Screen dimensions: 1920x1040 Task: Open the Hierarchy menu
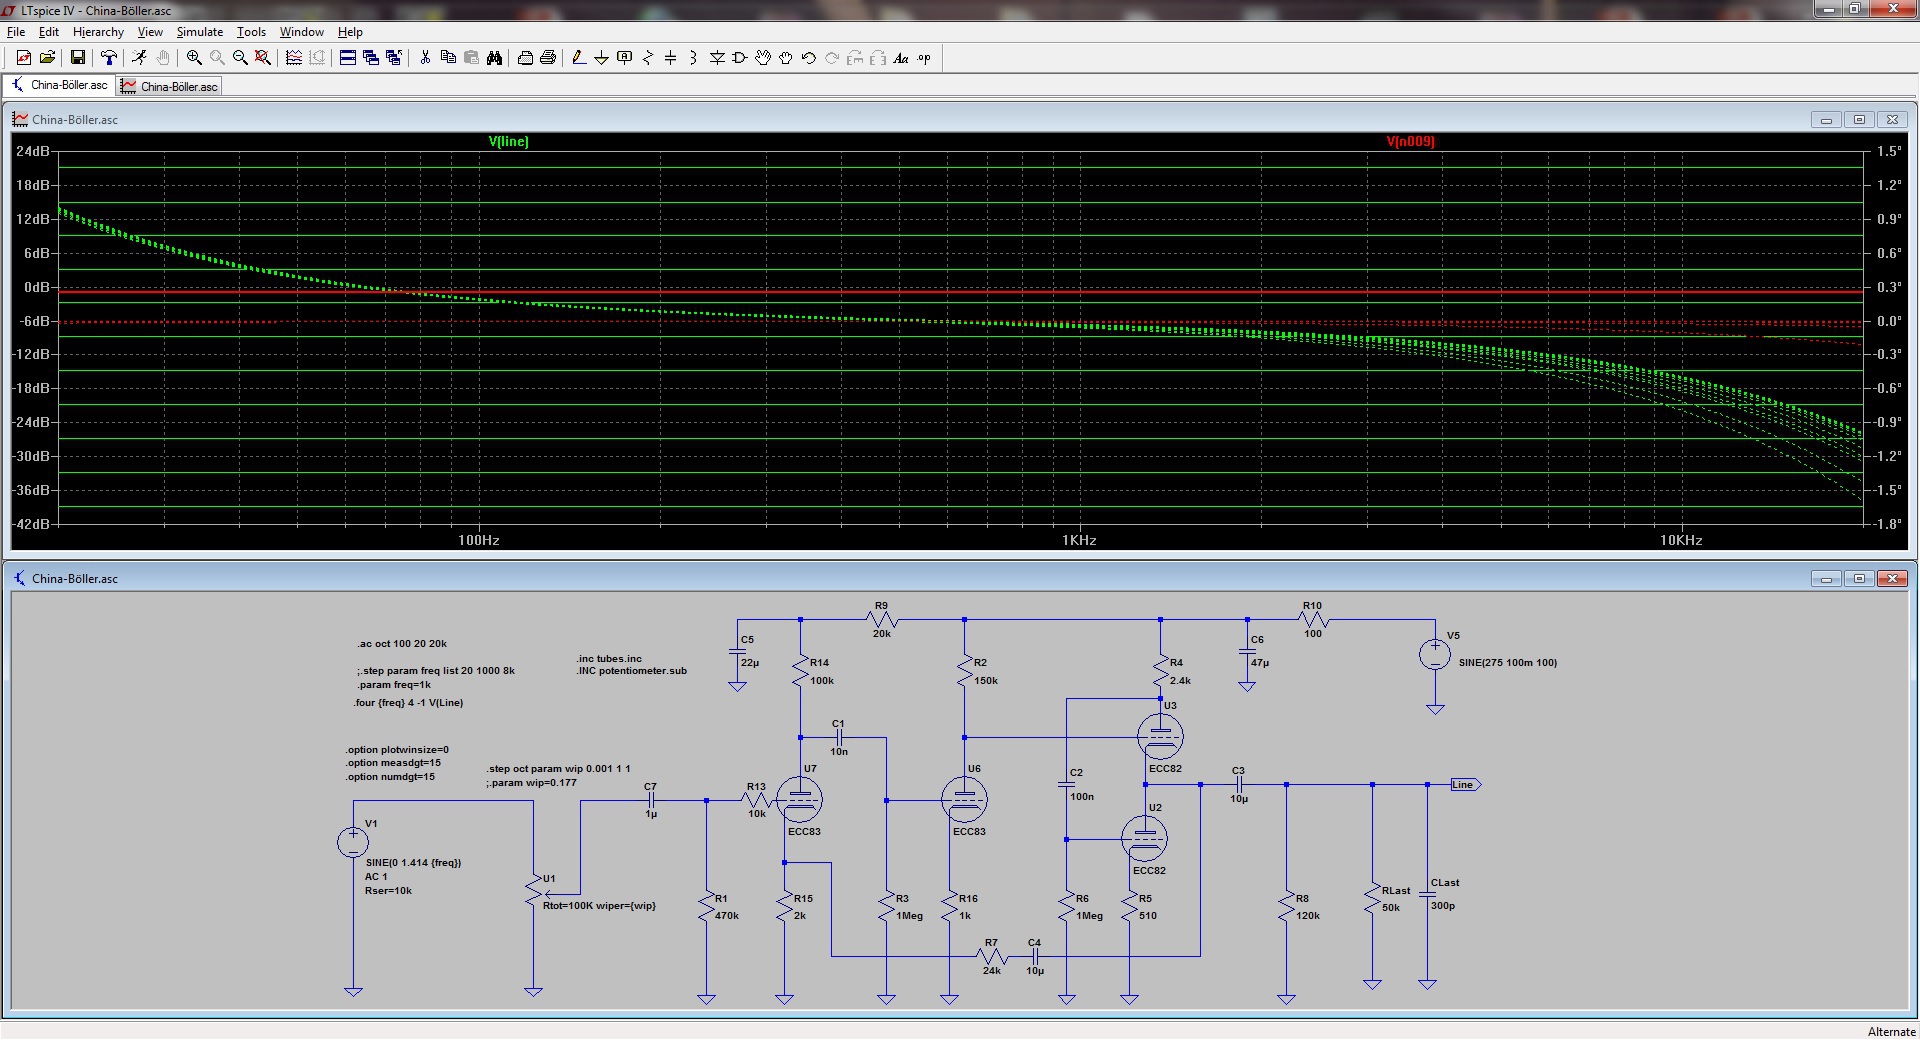pos(98,32)
